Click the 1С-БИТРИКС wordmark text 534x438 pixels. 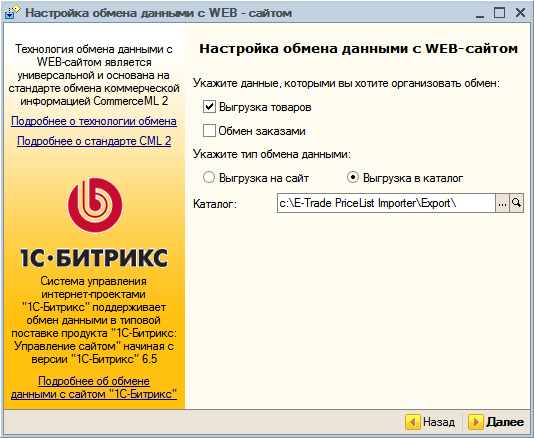pos(94,258)
